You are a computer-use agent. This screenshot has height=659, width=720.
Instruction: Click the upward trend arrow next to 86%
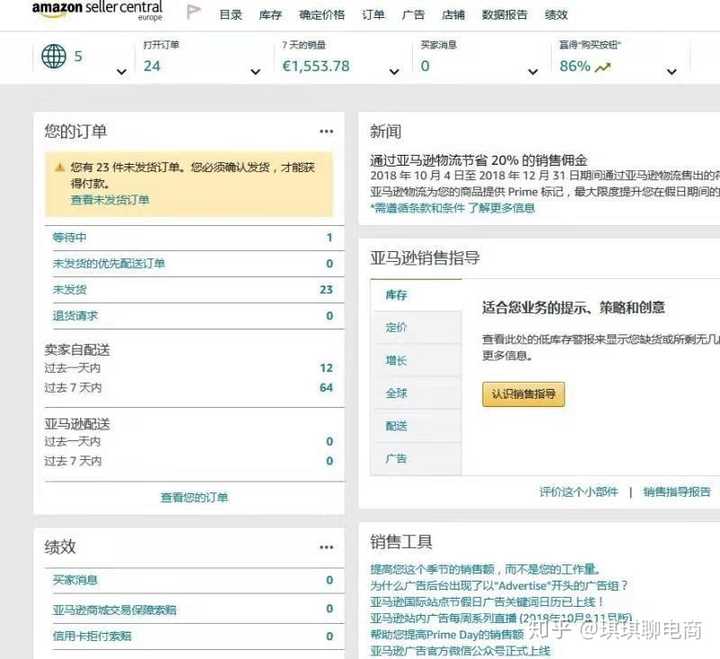click(x=602, y=68)
